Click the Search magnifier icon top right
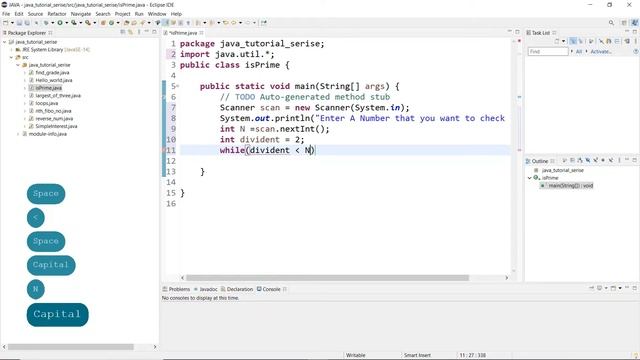Viewport: 640px width, 360px height. click(x=611, y=23)
